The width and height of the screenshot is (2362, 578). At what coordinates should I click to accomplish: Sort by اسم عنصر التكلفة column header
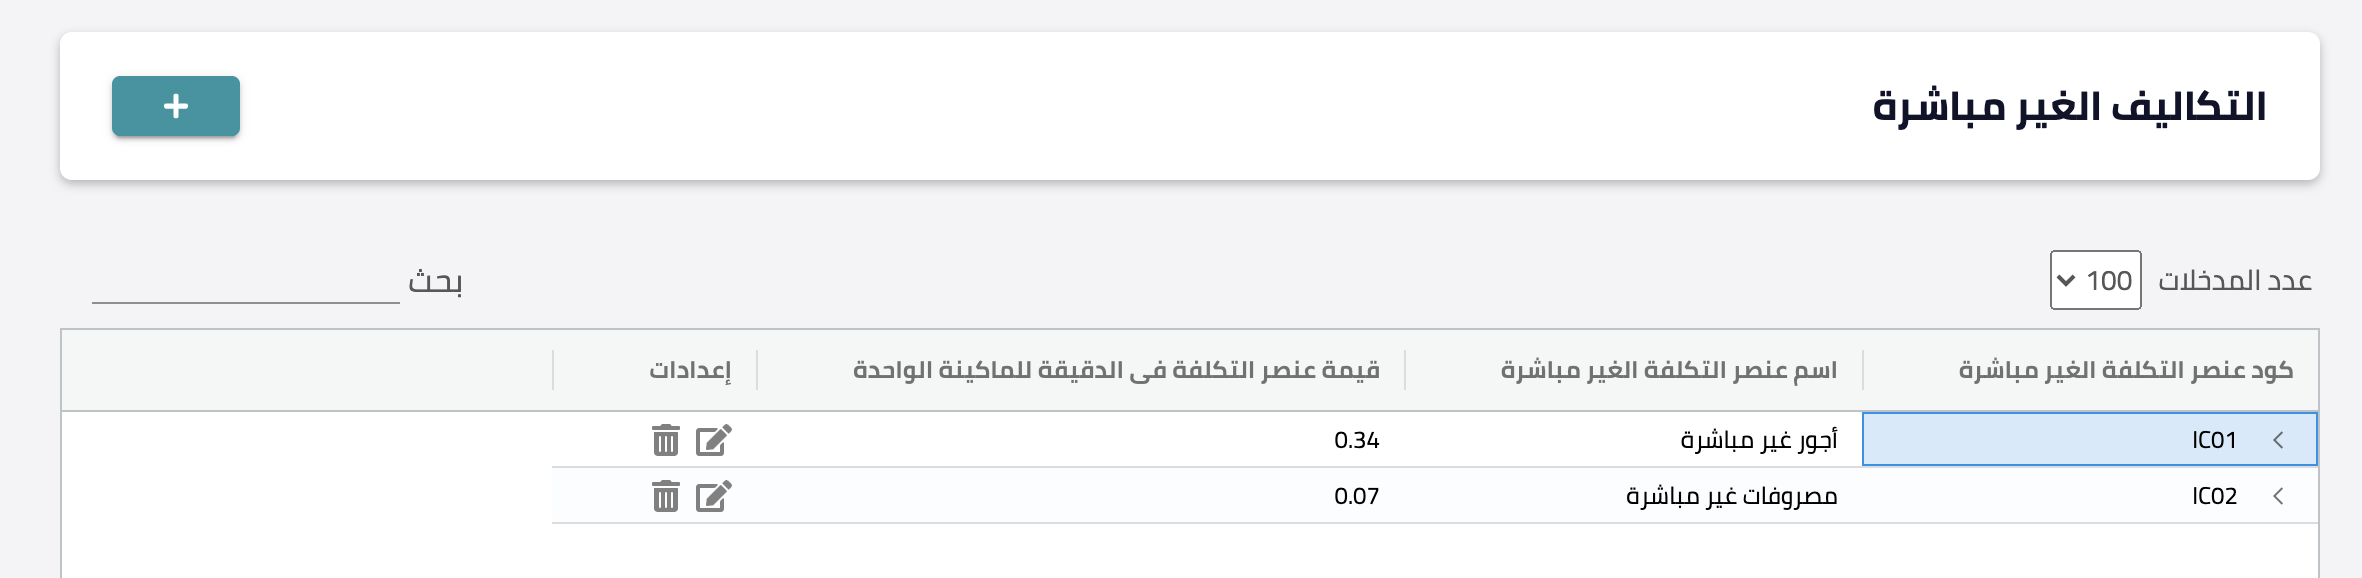coord(1668,370)
